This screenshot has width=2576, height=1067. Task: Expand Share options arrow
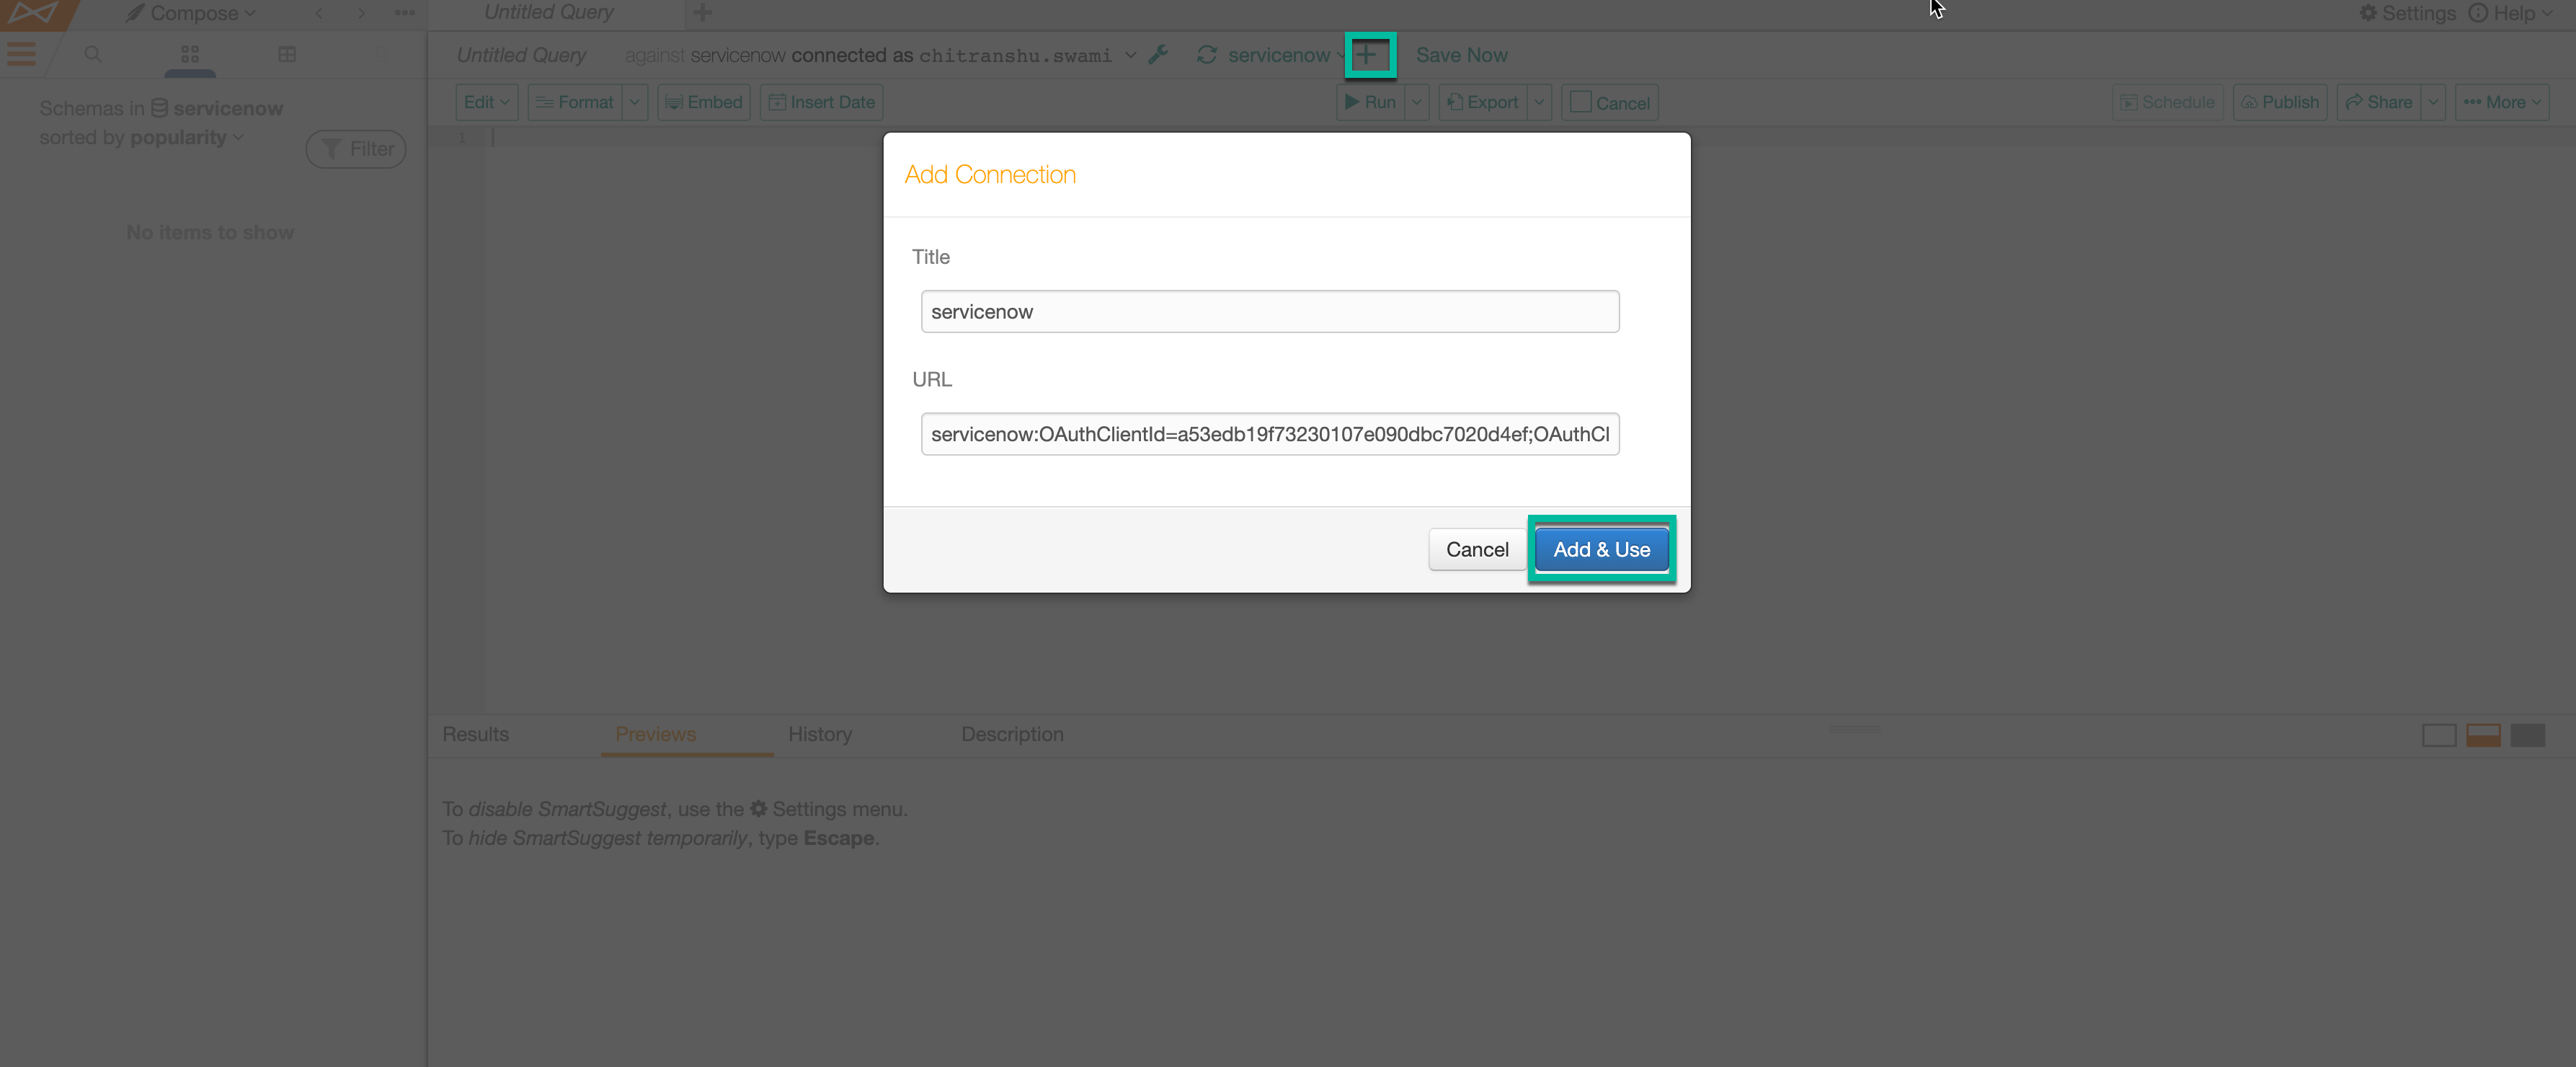(x=2434, y=102)
